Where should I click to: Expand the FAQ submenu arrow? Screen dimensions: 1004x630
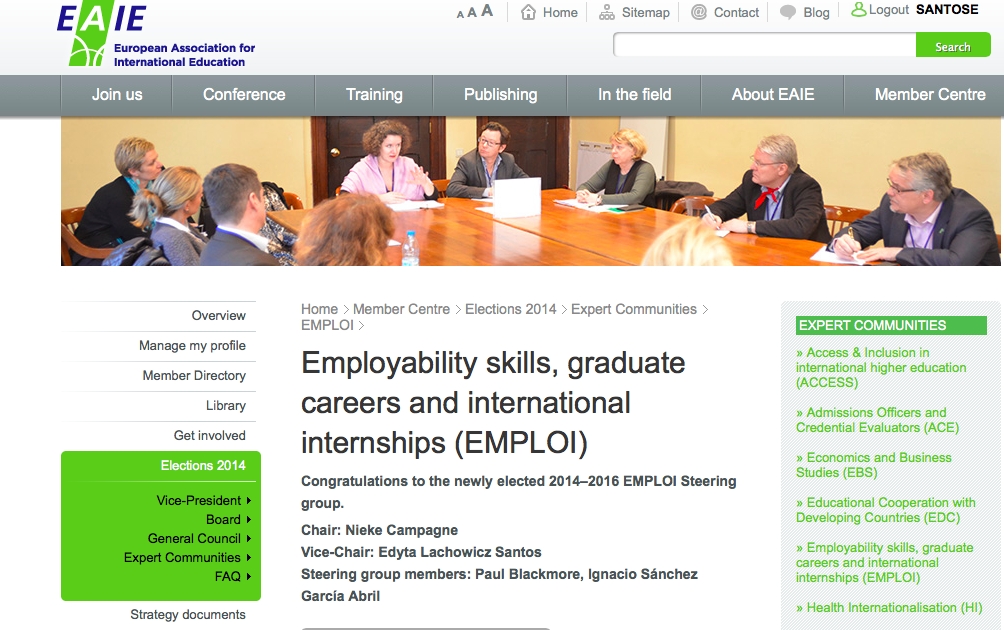click(x=248, y=576)
